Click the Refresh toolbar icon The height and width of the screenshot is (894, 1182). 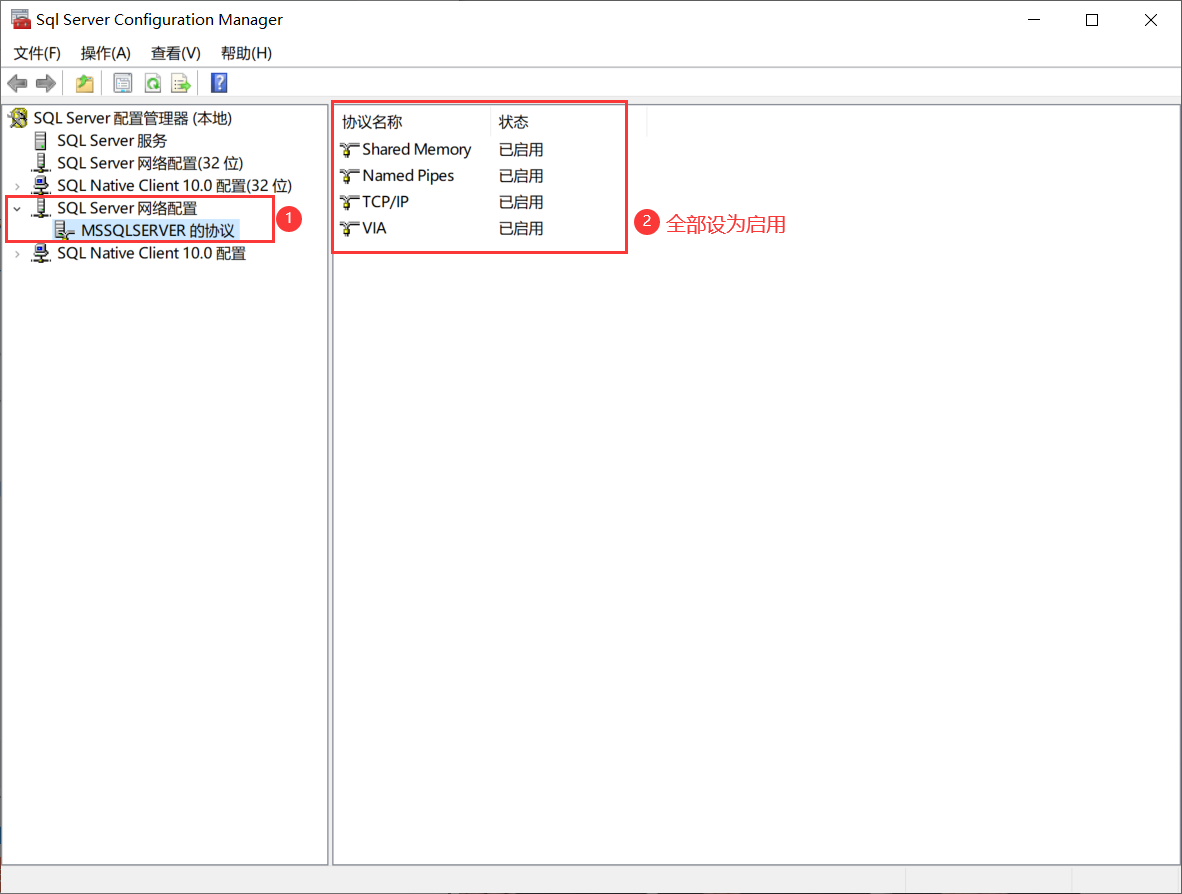(152, 84)
